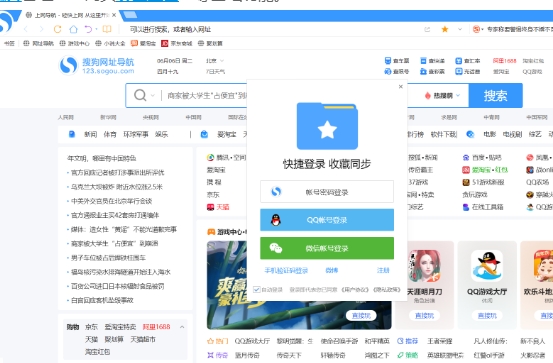Close the 上网导航 tab
This screenshot has height=363, width=553.
coord(114,15)
